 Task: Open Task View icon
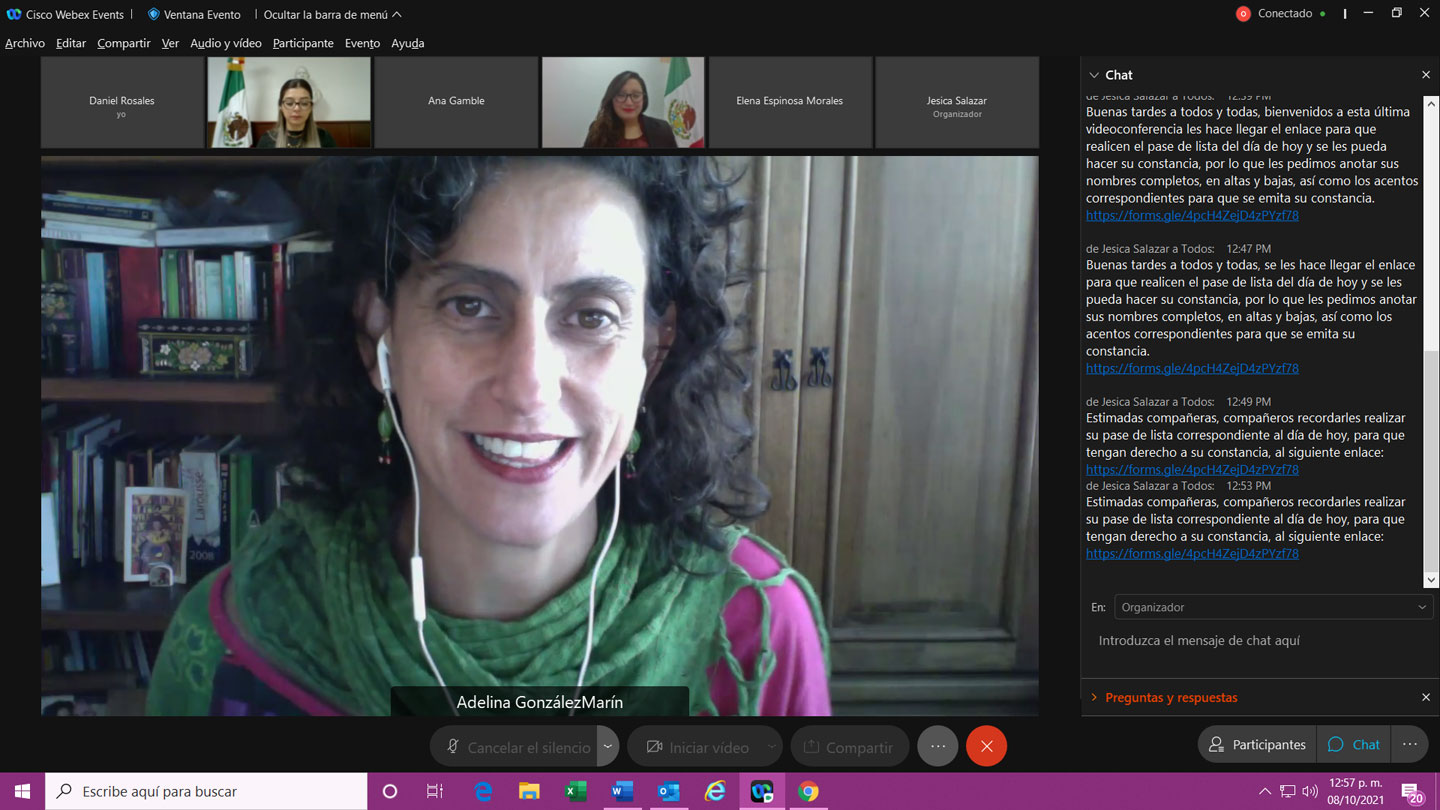(435, 791)
